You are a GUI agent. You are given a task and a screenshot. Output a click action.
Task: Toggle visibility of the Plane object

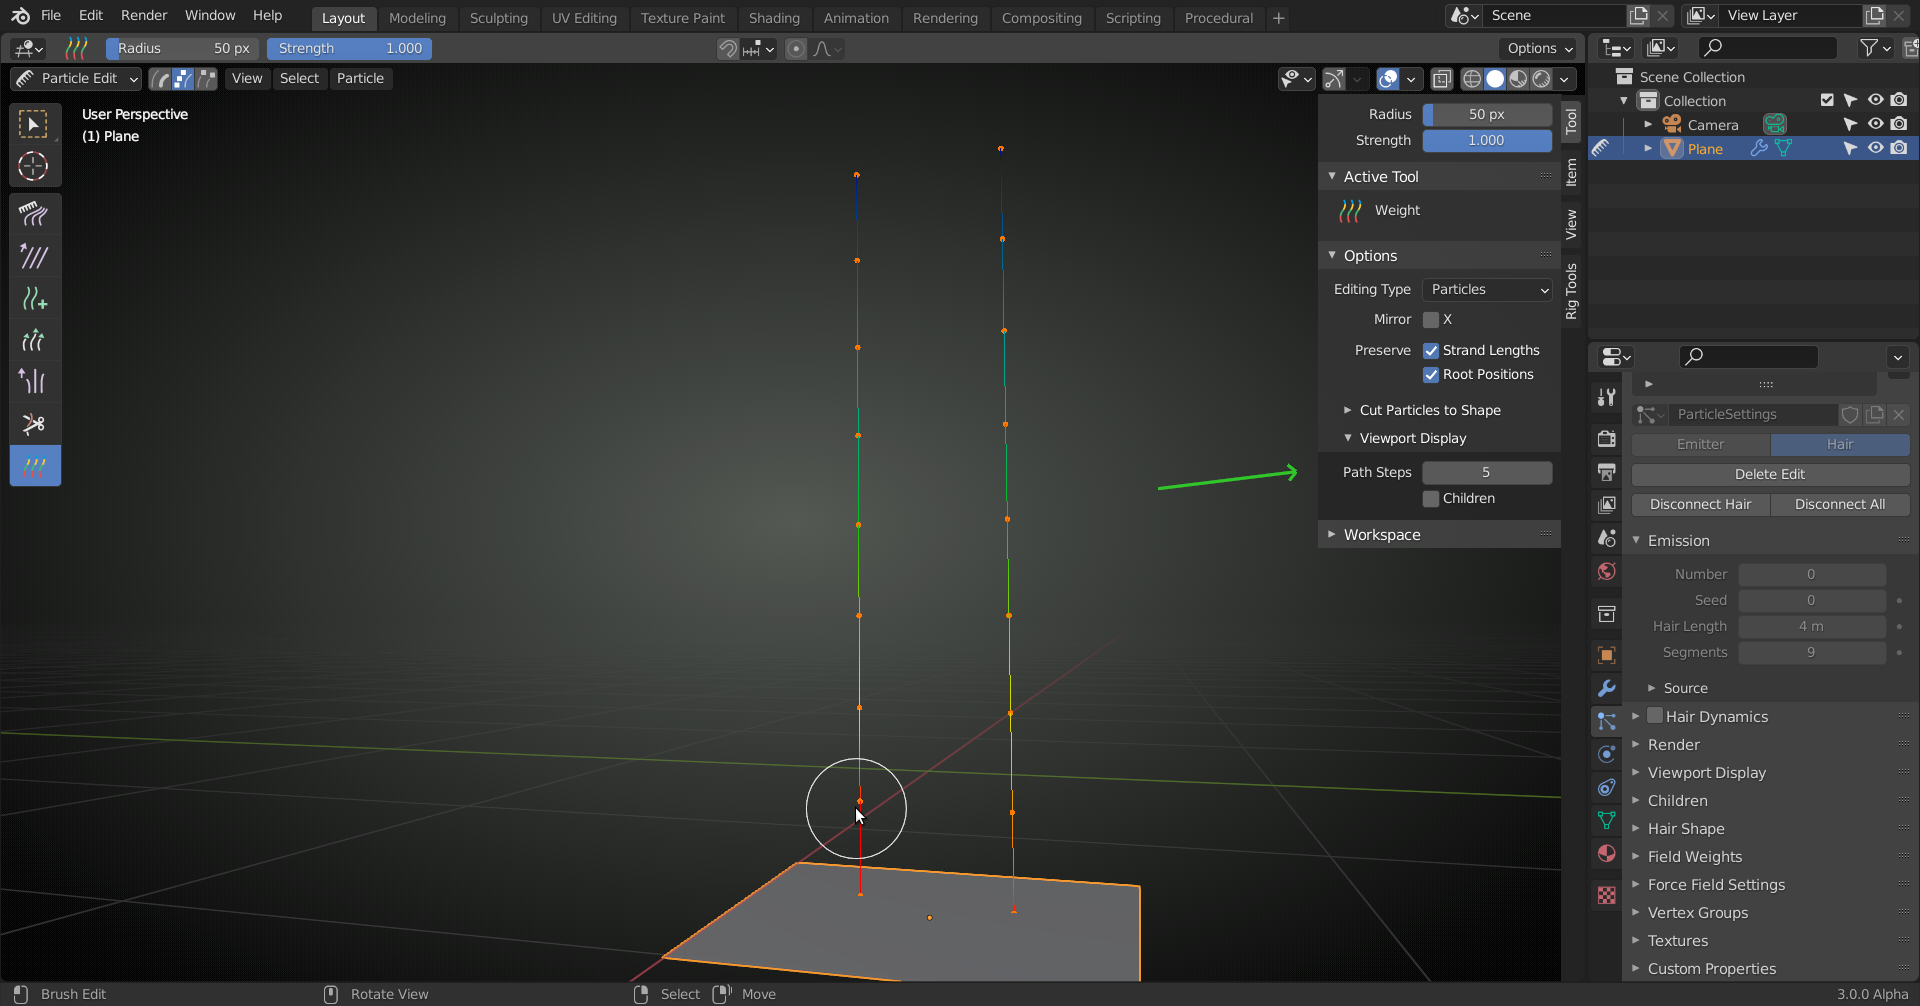click(1876, 147)
